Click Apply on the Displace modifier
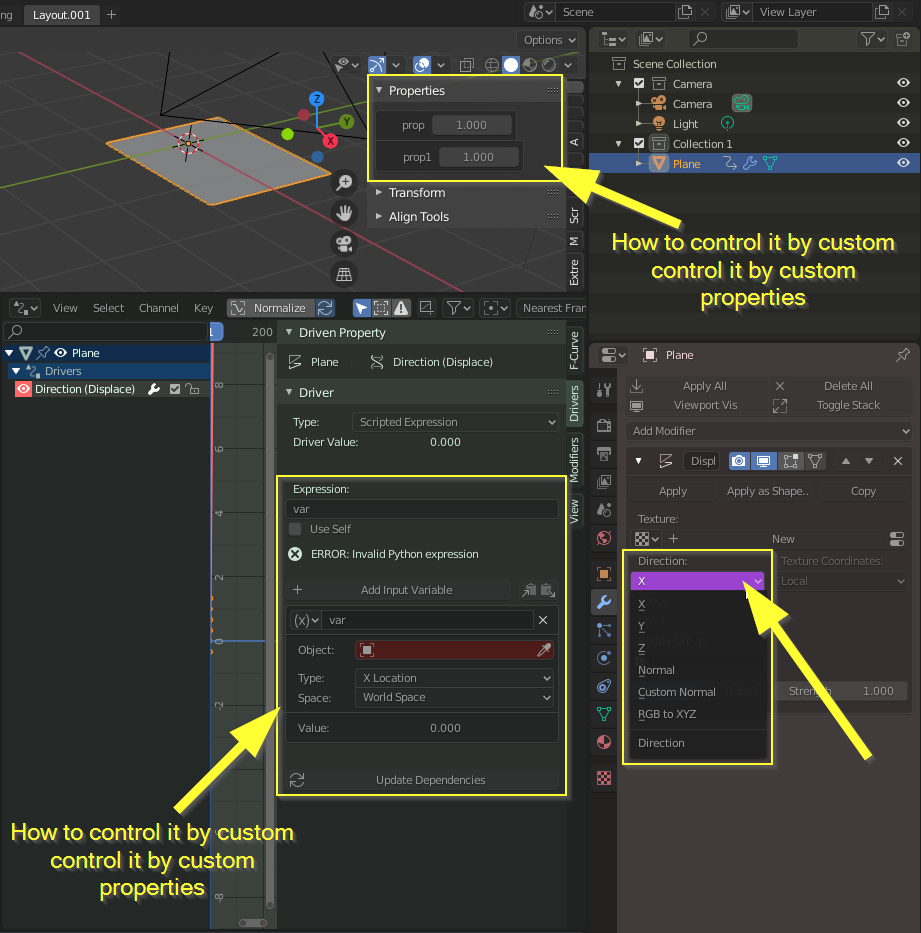This screenshot has width=921, height=933. click(x=672, y=491)
